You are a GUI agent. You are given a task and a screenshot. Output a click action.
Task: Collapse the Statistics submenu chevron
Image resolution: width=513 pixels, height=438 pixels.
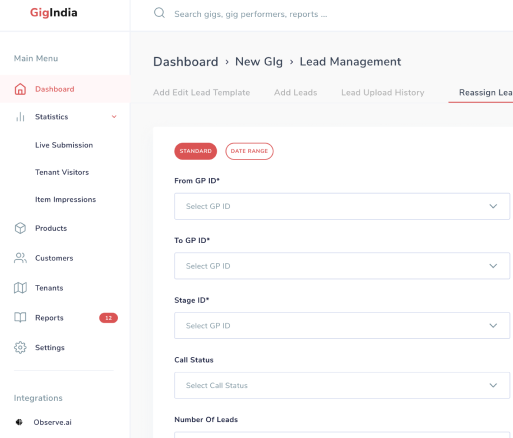tap(114, 117)
